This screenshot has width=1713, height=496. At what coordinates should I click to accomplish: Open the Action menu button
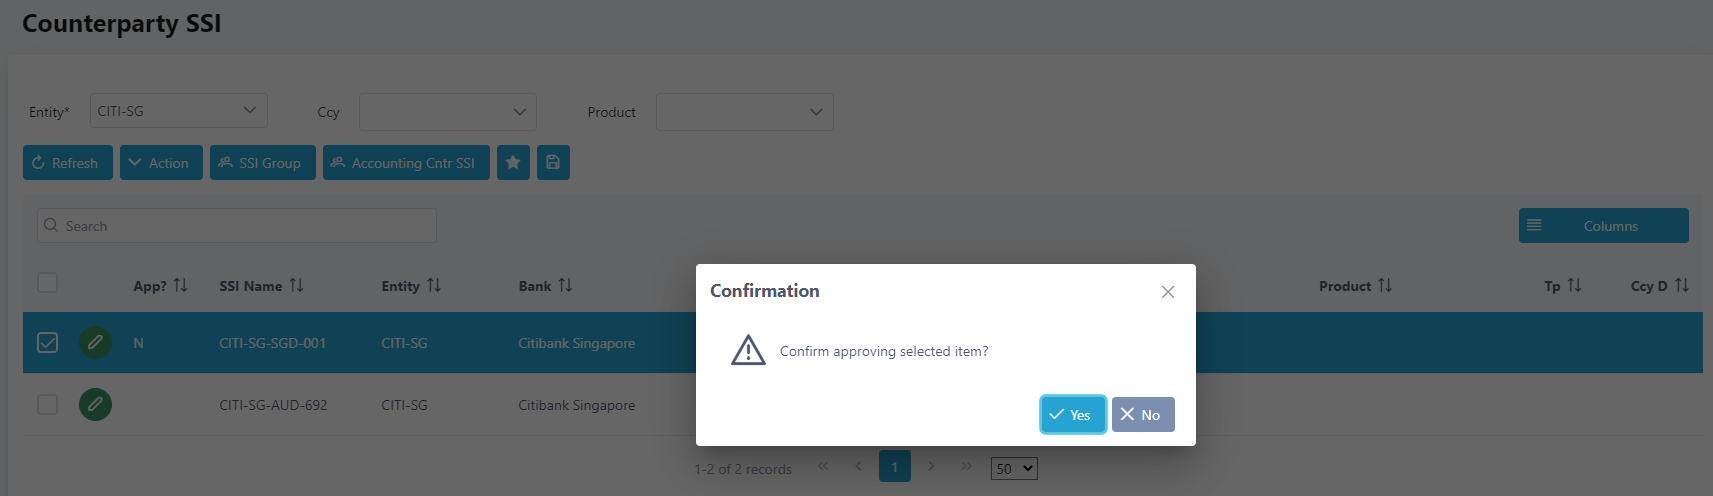point(161,163)
